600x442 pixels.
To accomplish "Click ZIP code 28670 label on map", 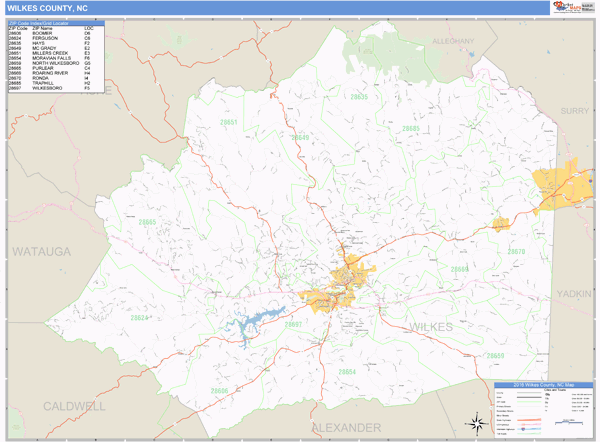I will coord(515,251).
